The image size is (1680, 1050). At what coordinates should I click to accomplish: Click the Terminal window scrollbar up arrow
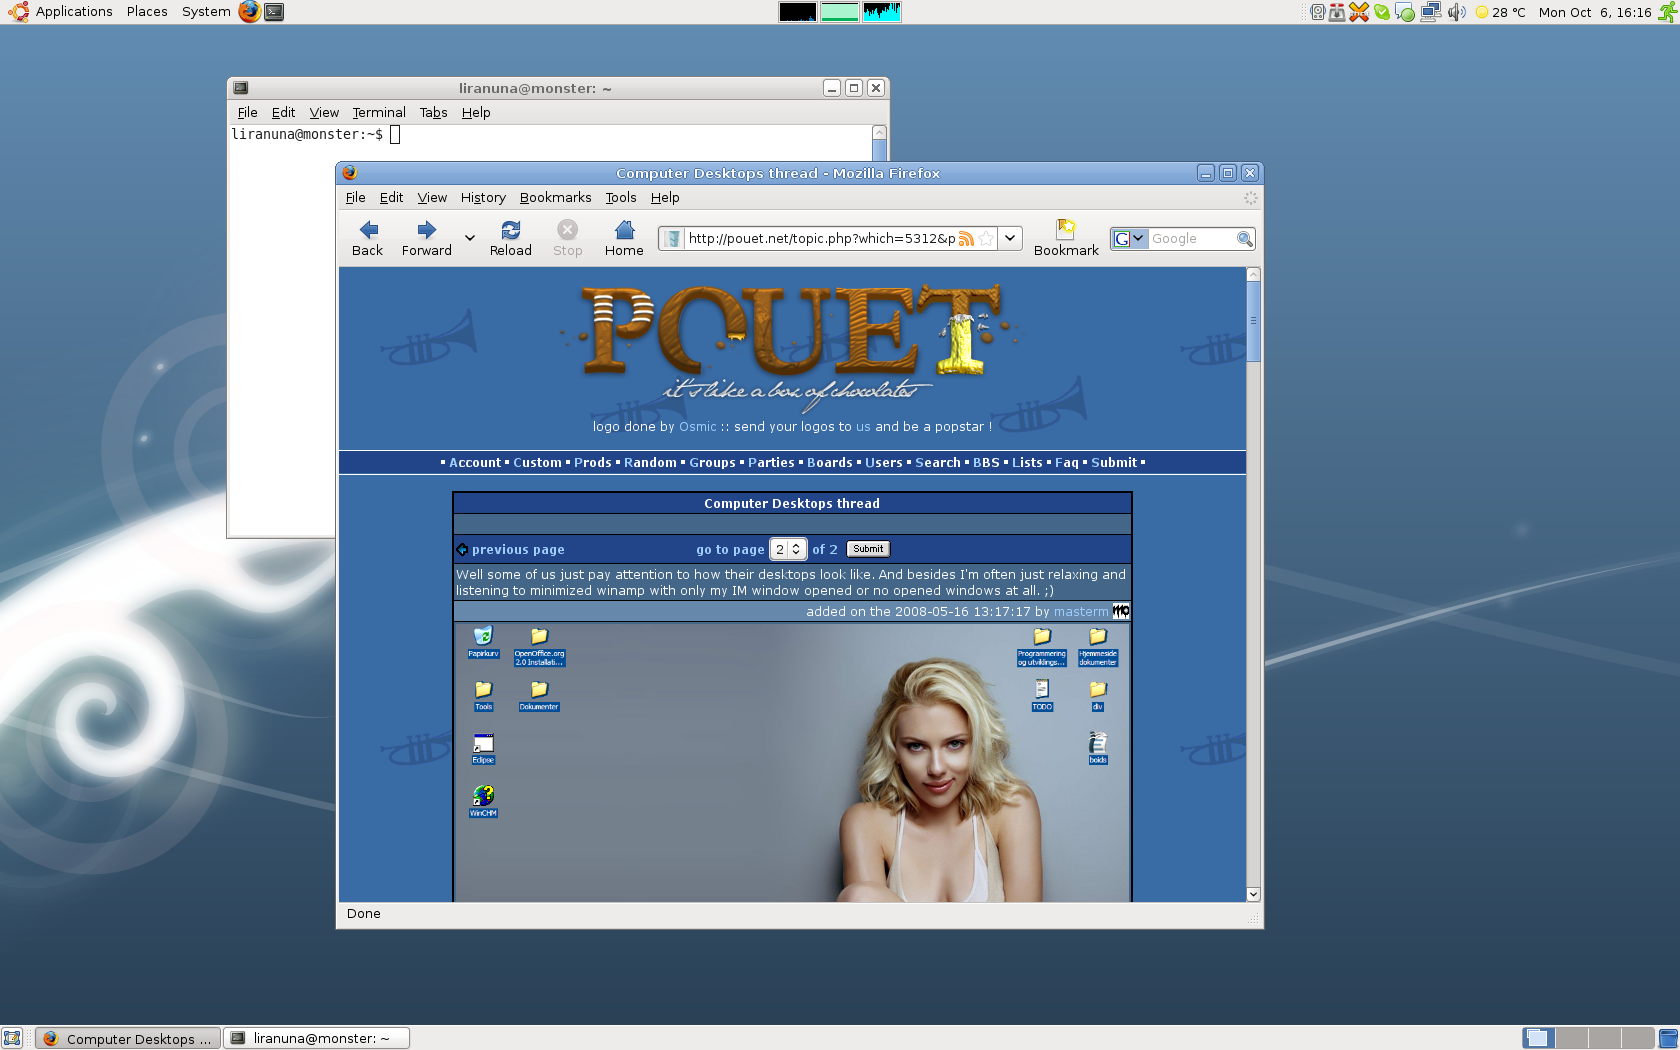879,132
